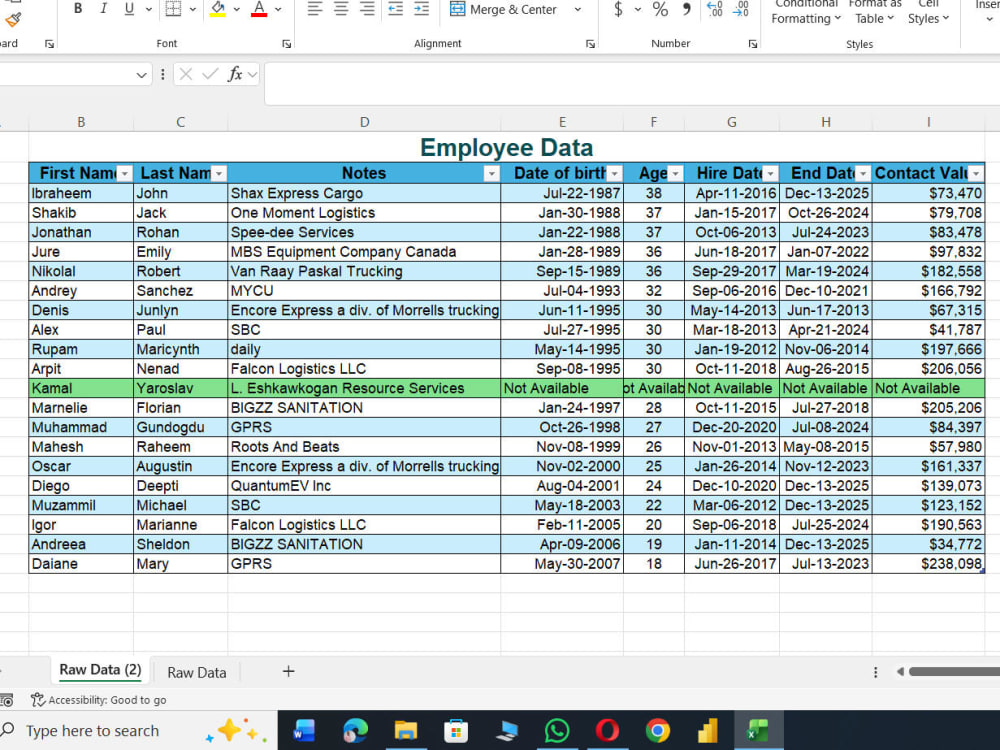Apply red Font Color
Image resolution: width=1000 pixels, height=750 pixels.
pyautogui.click(x=259, y=9)
